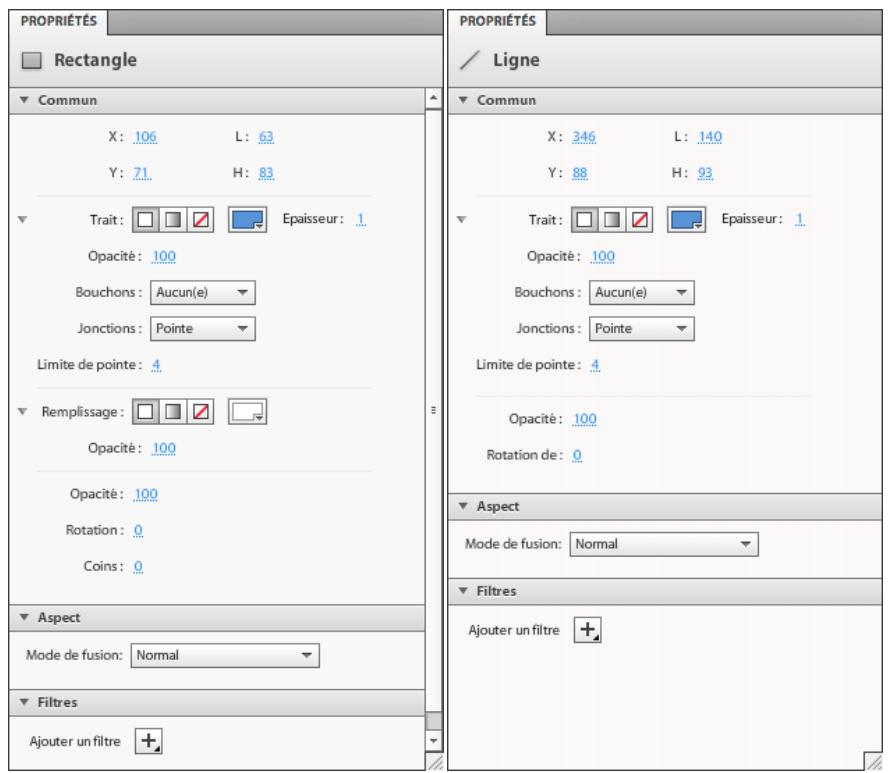The image size is (890, 773).
Task: Open blue stroke color picker for Rectangle
Action: 247,220
